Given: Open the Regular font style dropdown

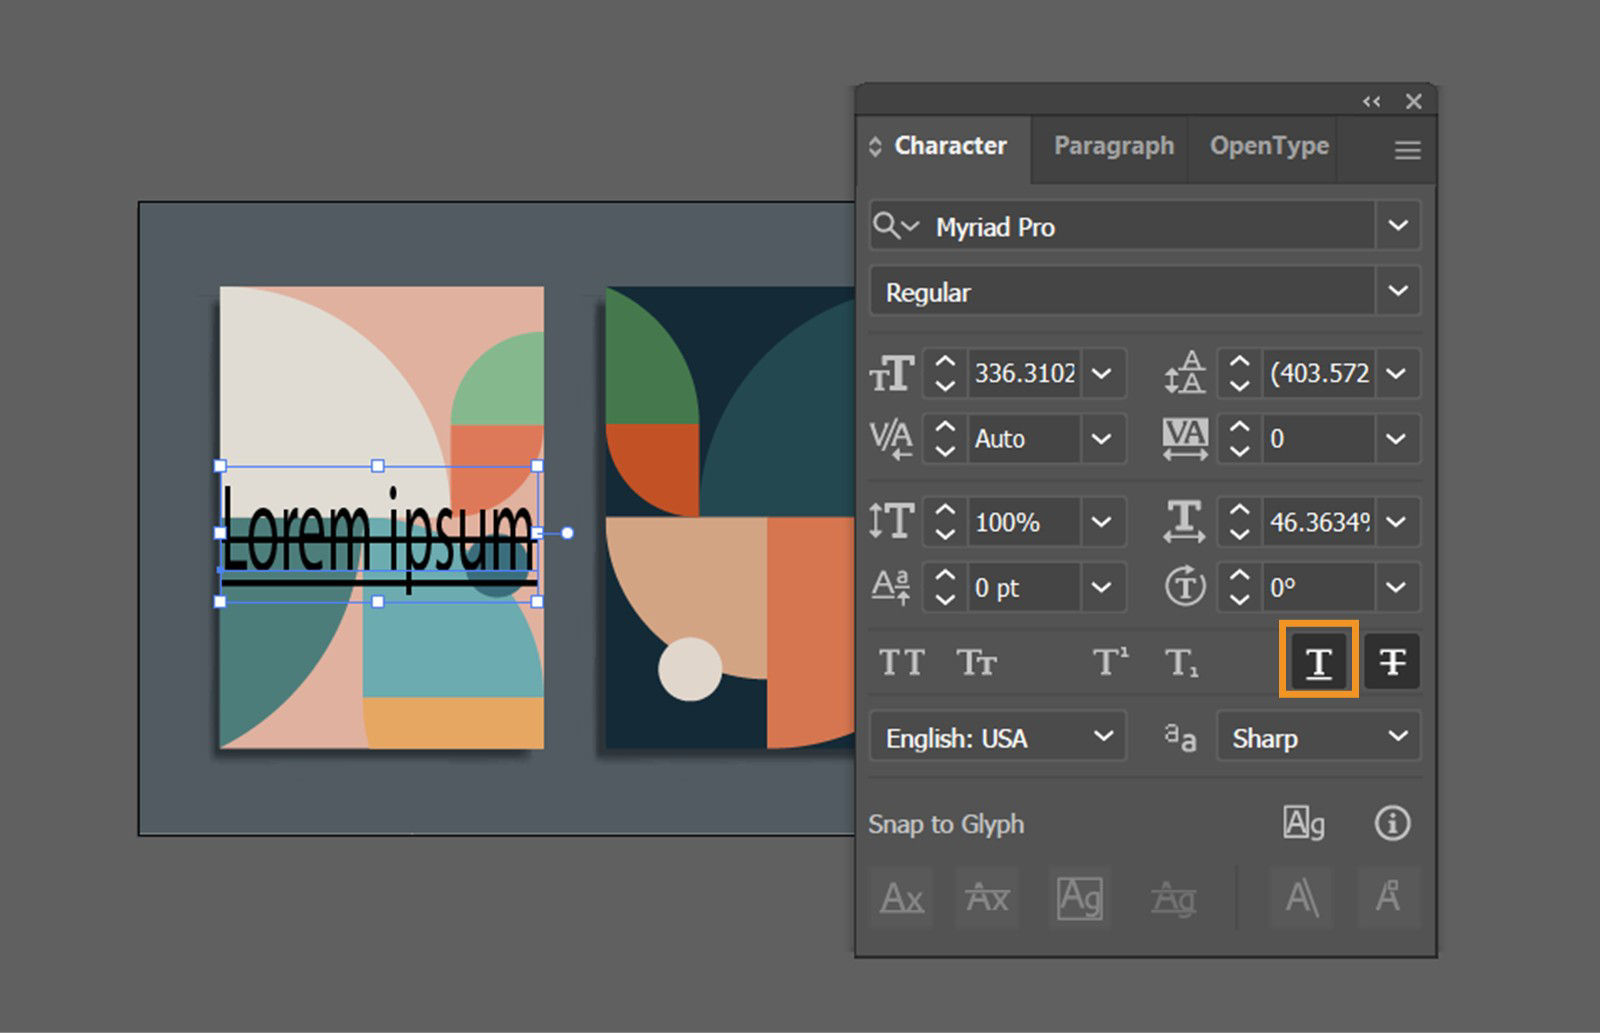Looking at the screenshot, I should click(x=1398, y=292).
